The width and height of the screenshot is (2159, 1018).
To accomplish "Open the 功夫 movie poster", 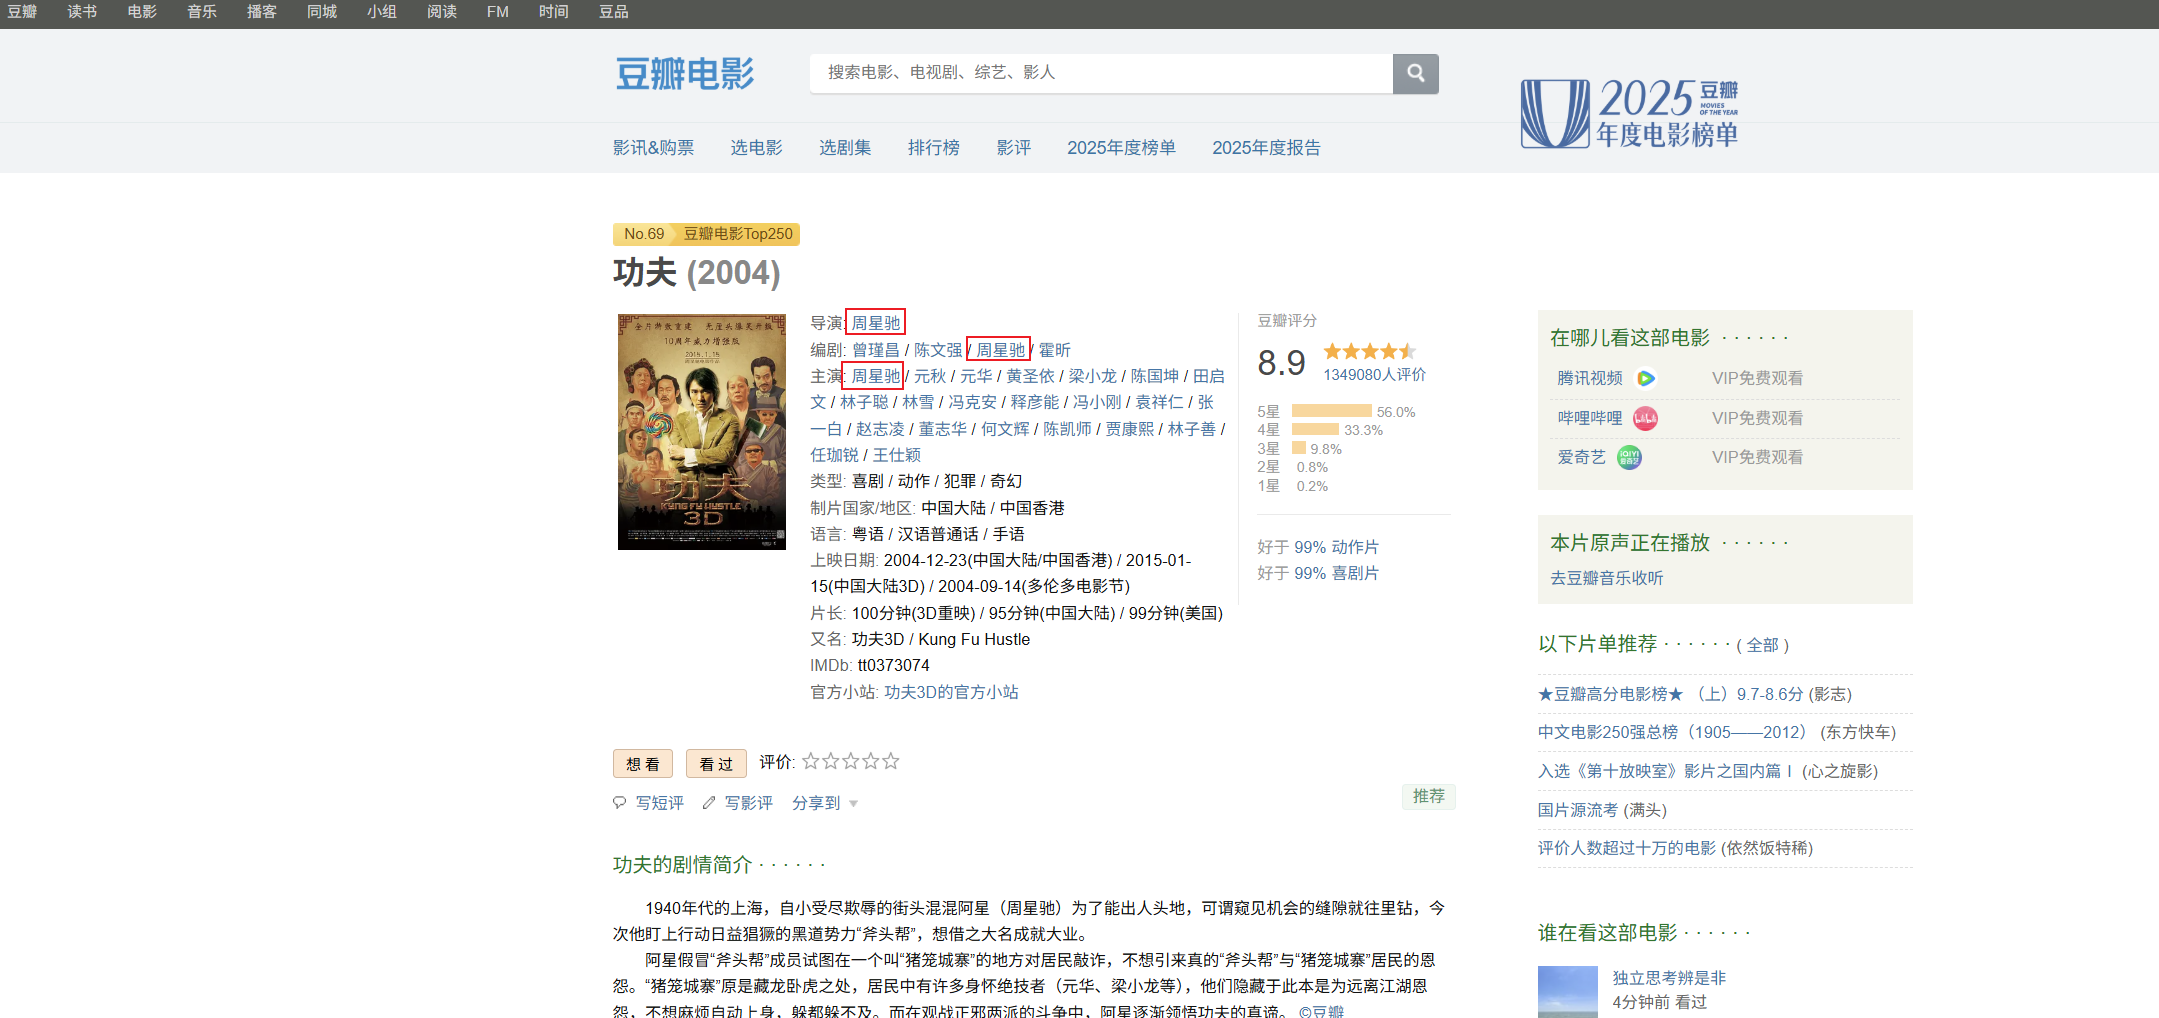I will (702, 432).
